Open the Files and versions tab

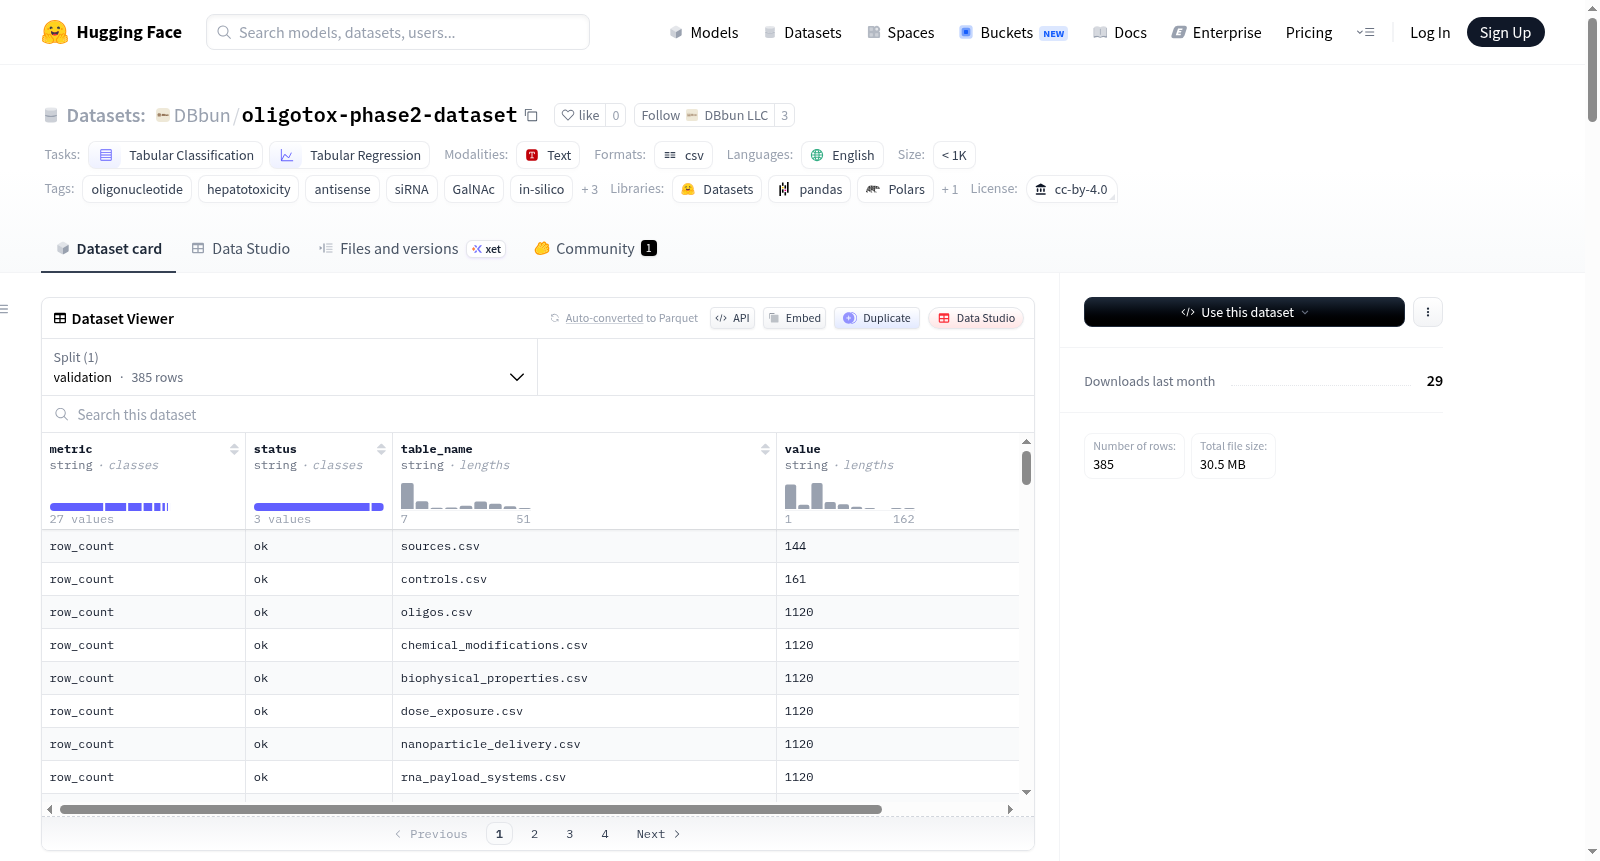(412, 249)
